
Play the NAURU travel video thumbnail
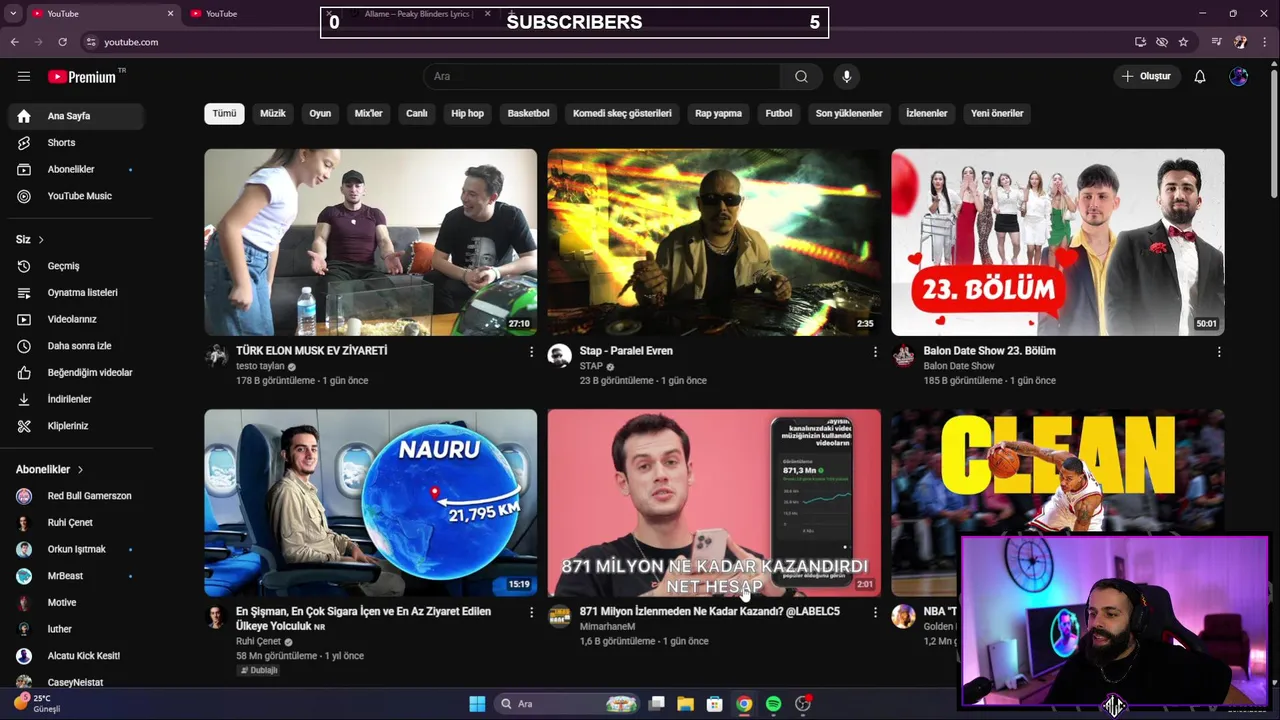pos(370,502)
